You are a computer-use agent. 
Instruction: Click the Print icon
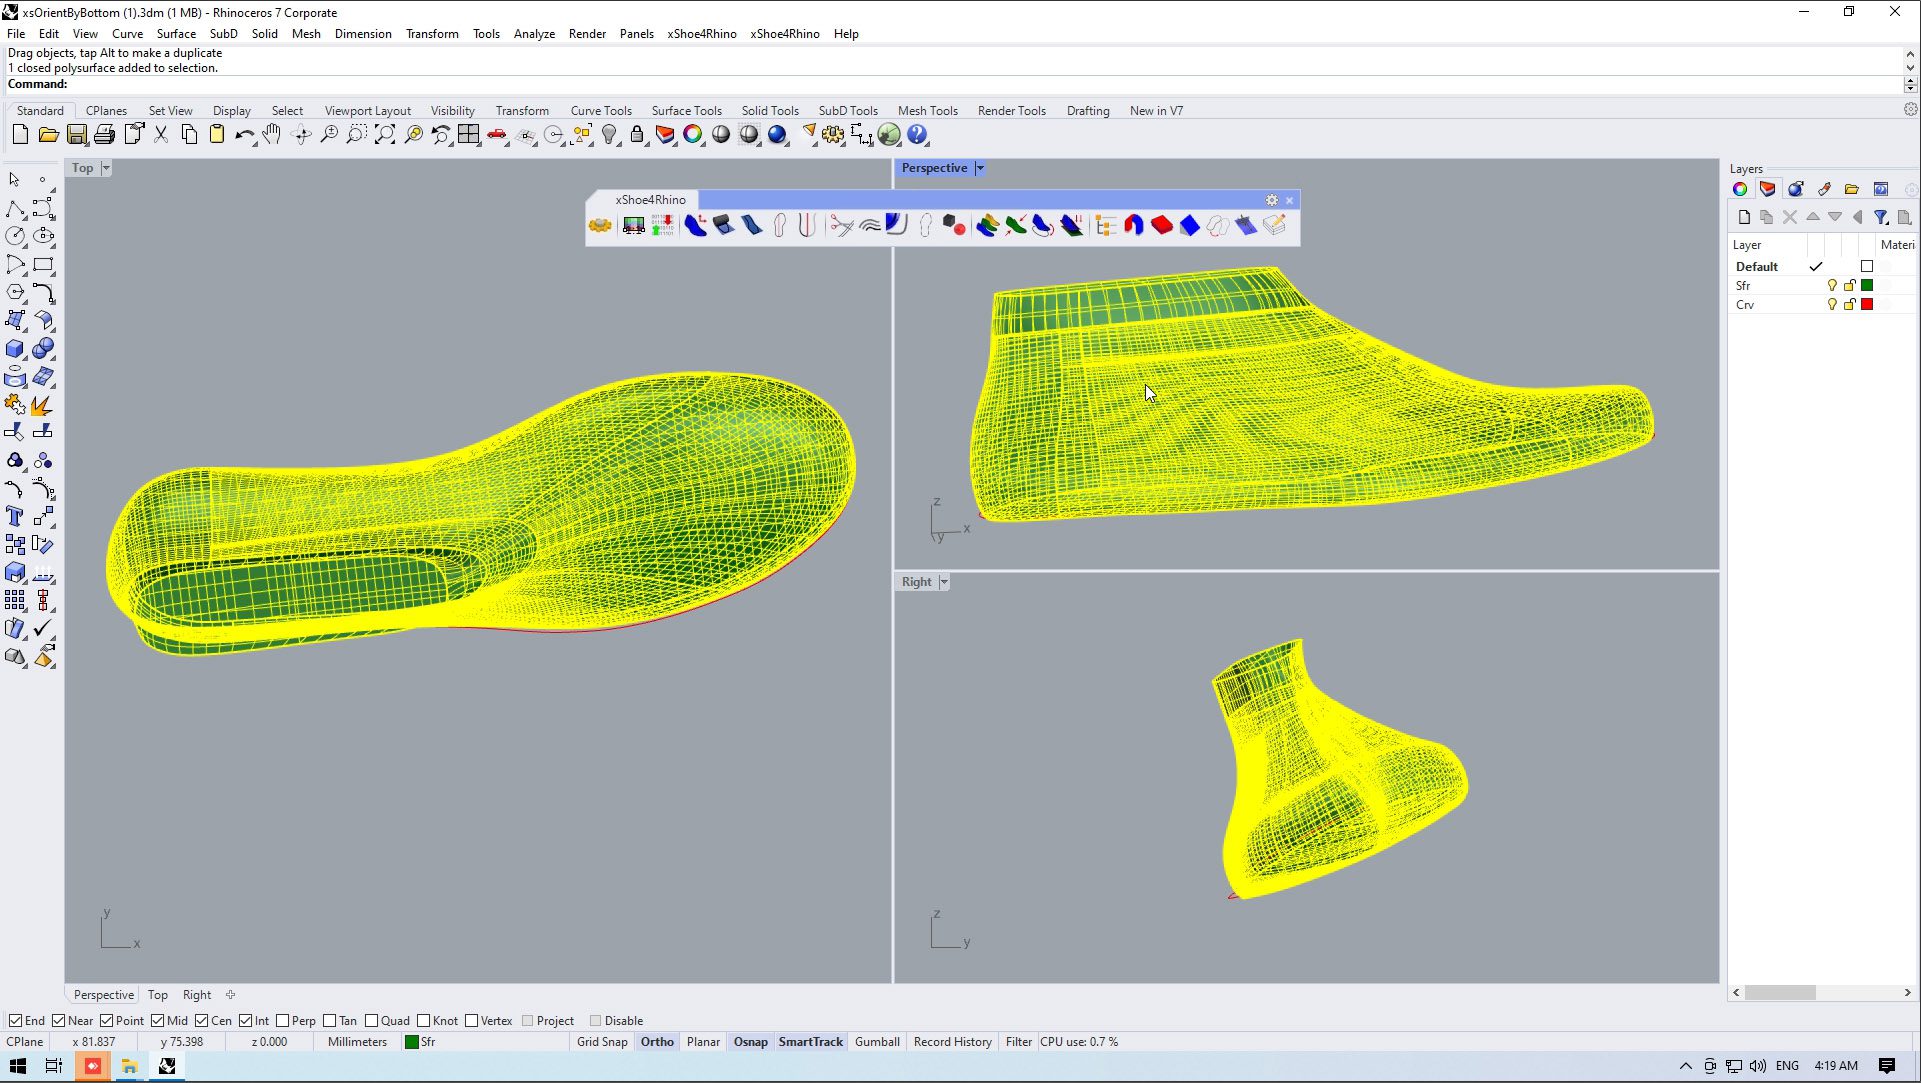(x=104, y=135)
